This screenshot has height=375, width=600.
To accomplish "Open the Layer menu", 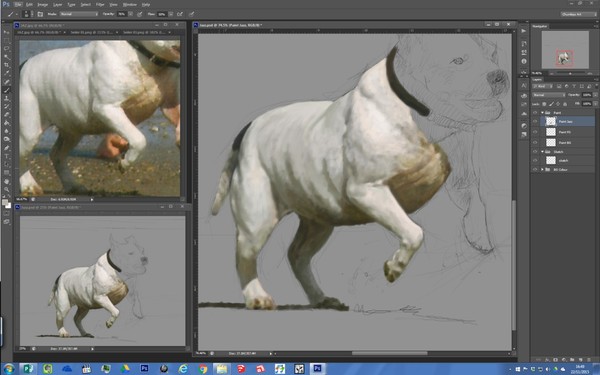I will (57, 5).
